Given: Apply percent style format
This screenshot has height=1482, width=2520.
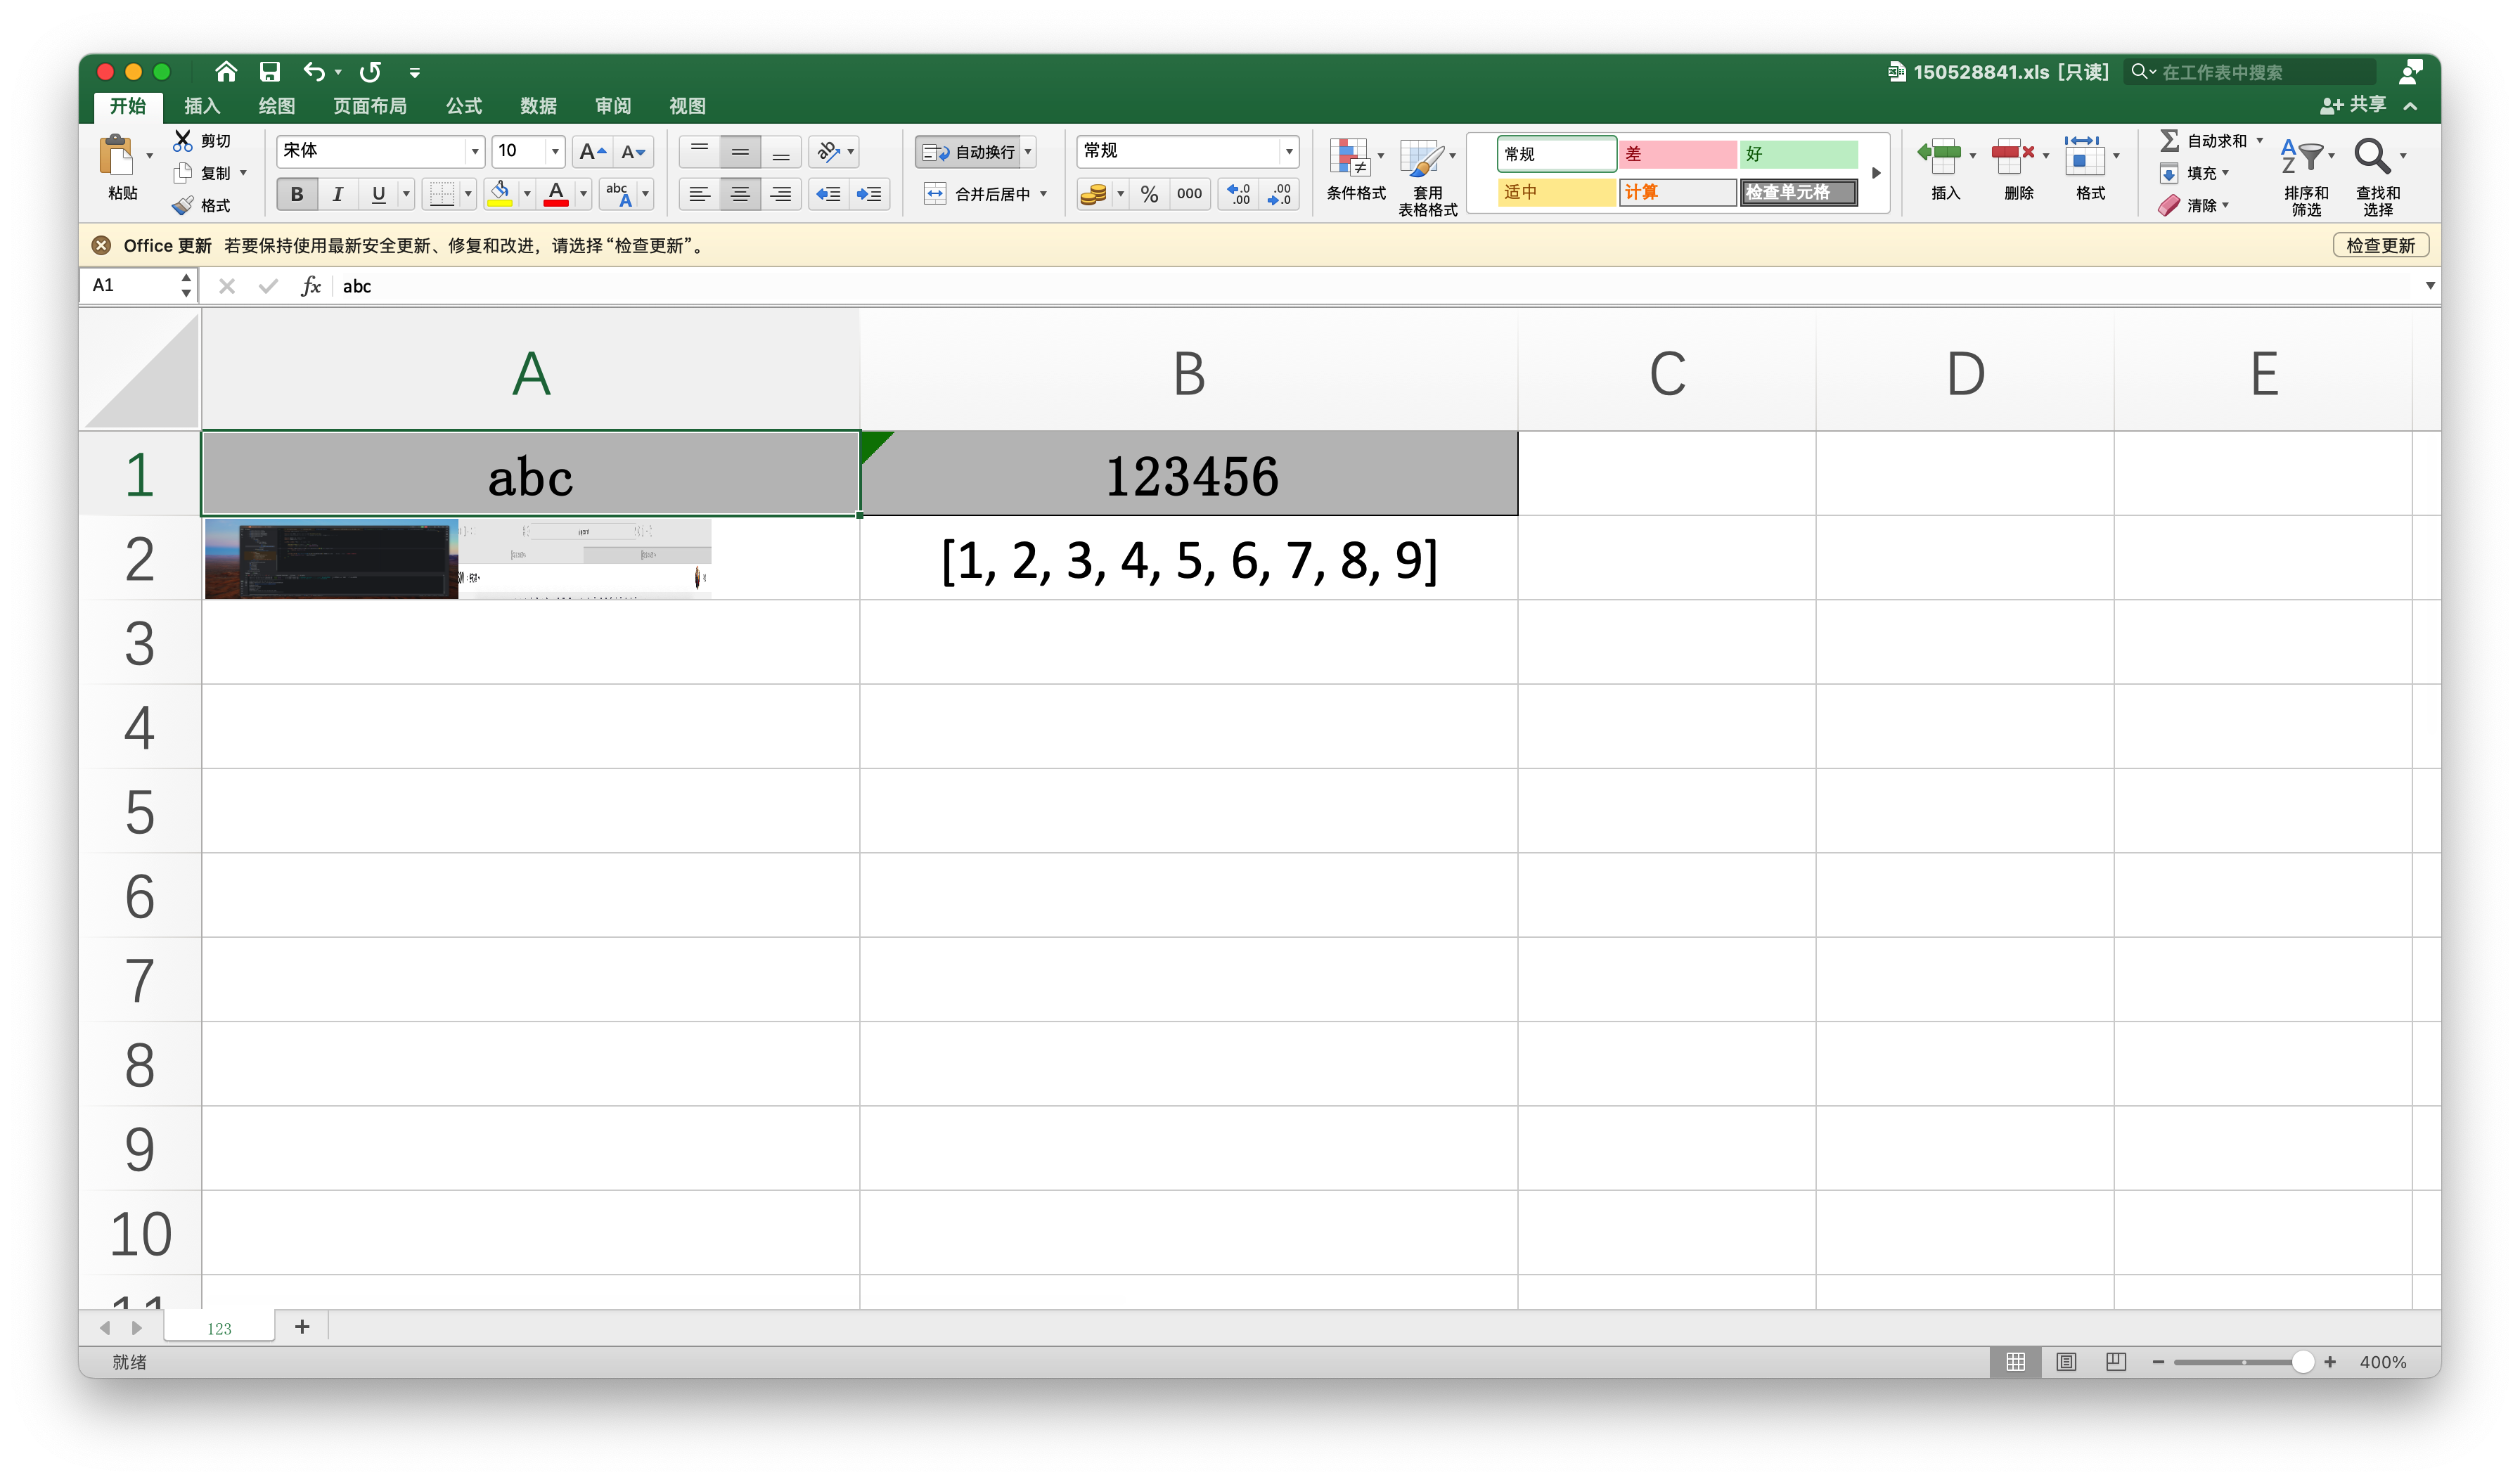Looking at the screenshot, I should click(x=1149, y=194).
